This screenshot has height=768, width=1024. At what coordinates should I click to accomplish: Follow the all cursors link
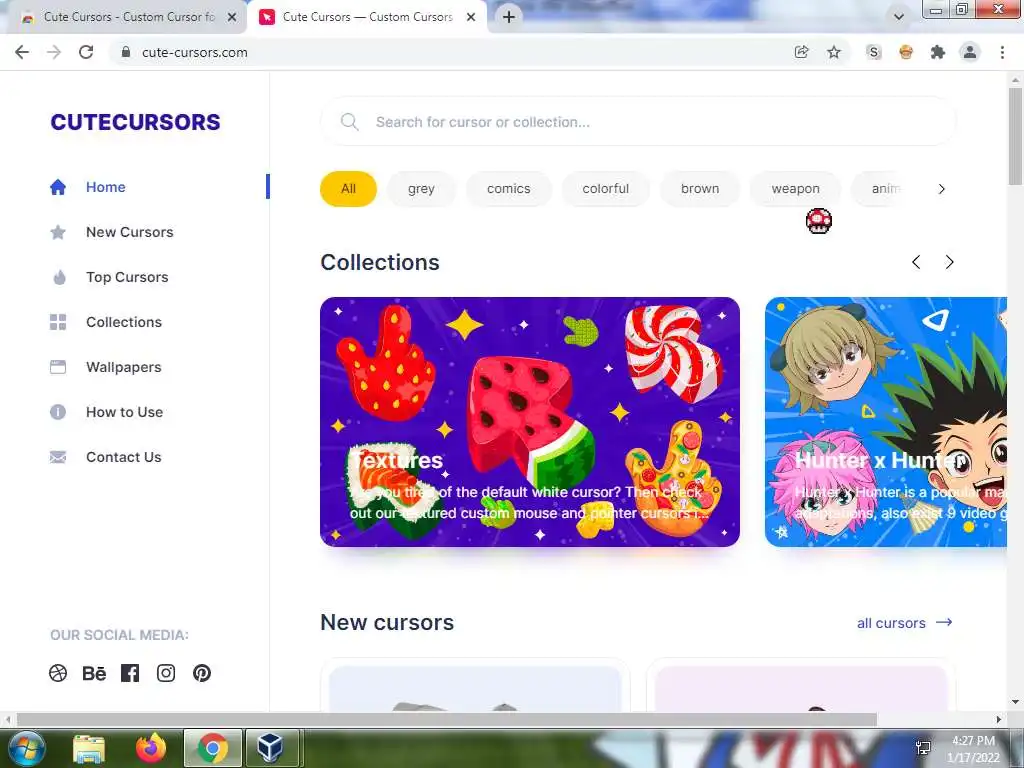(904, 623)
